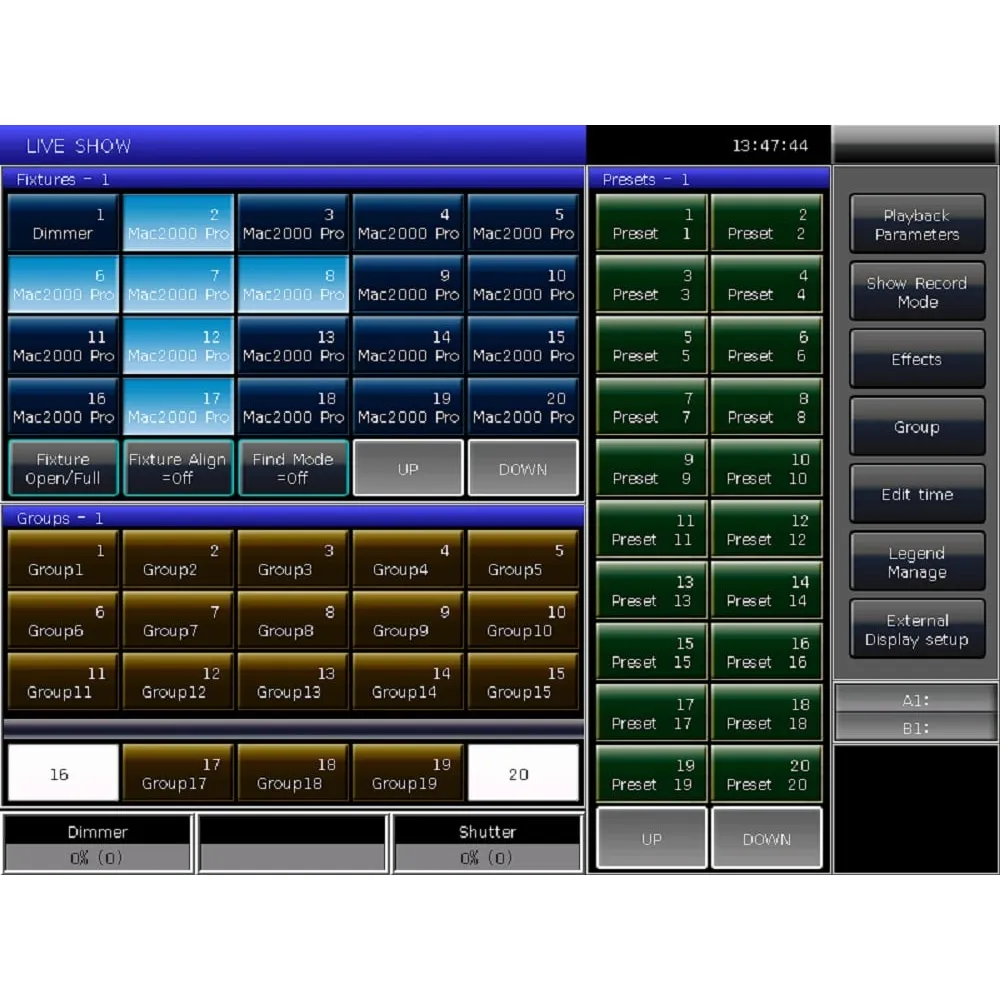
Task: Recall Preset 4
Action: click(767, 284)
